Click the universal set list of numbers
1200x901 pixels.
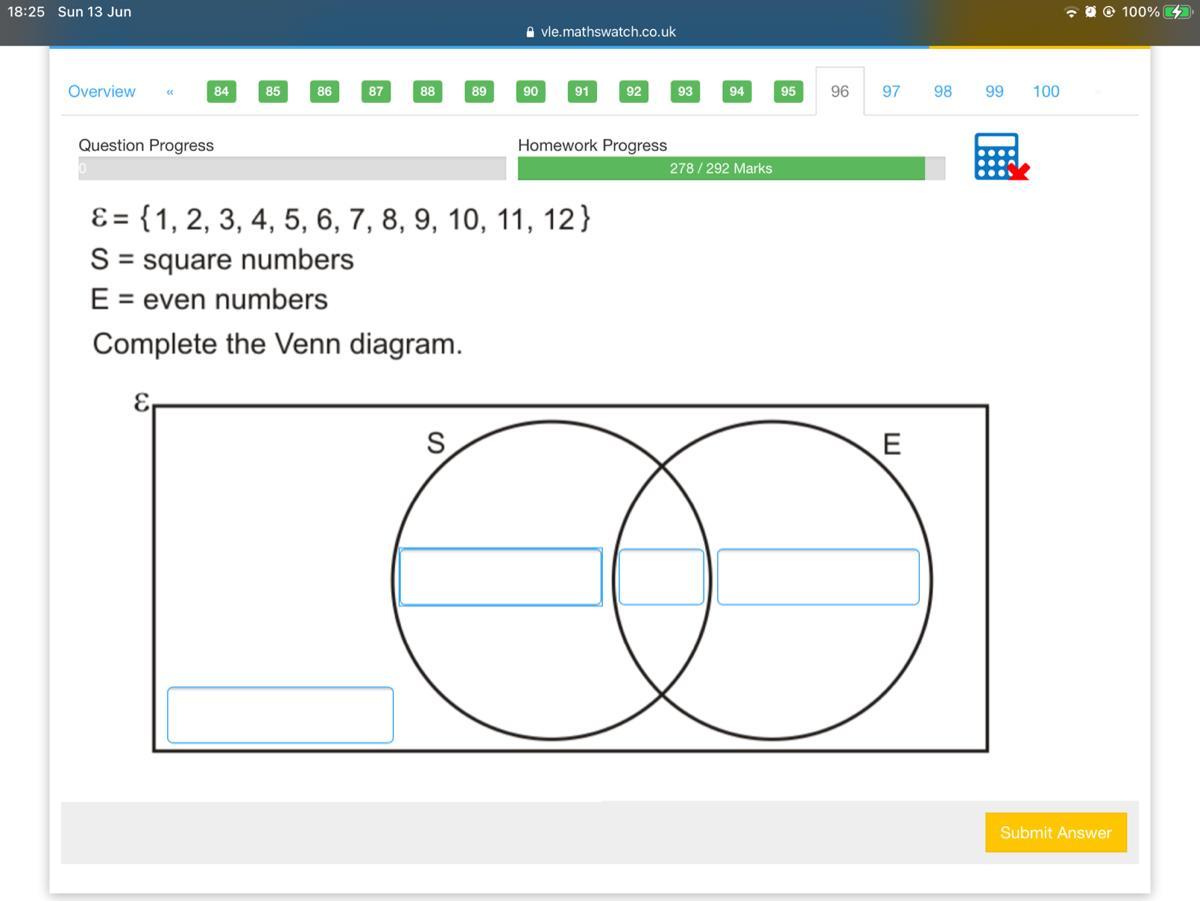tap(340, 219)
